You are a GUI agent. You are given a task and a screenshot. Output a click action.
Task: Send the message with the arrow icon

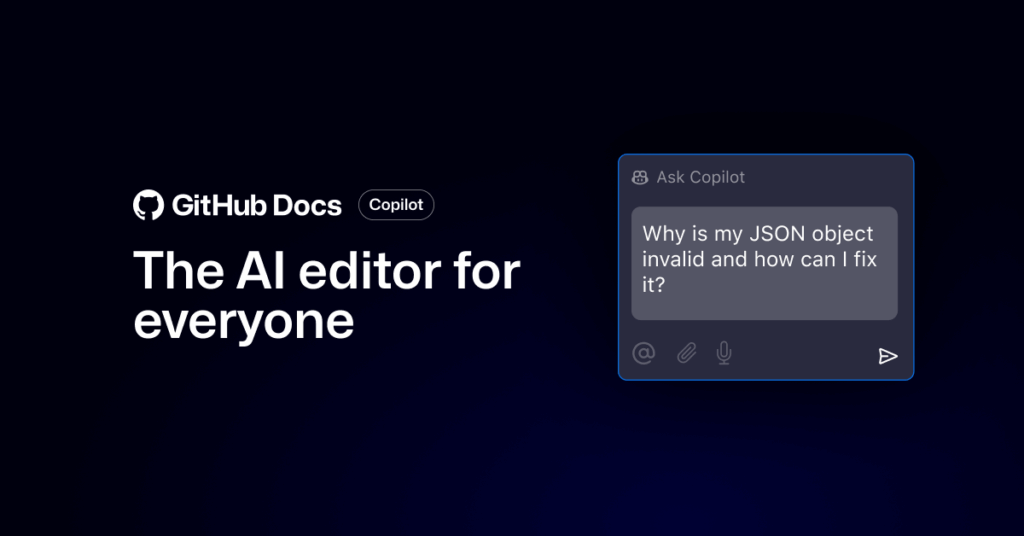[x=888, y=356]
